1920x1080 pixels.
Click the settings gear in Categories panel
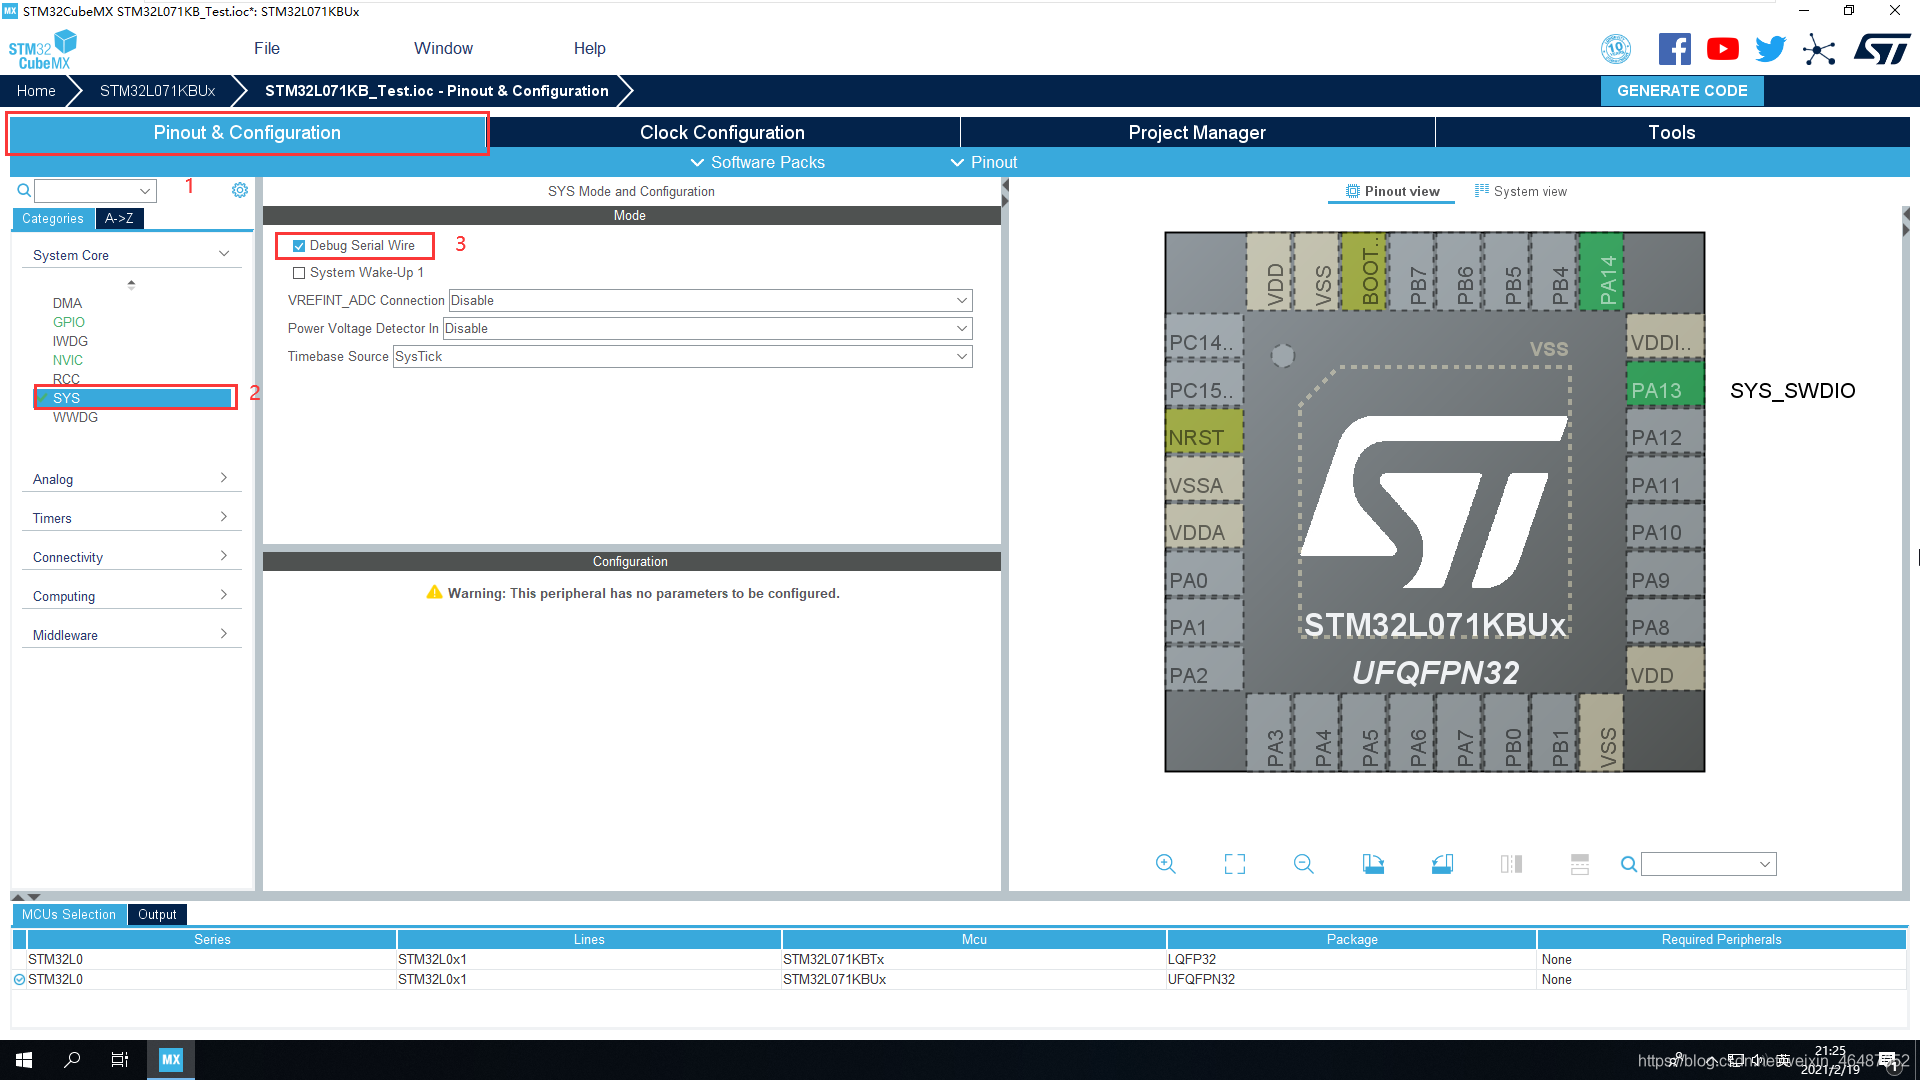[x=240, y=190]
